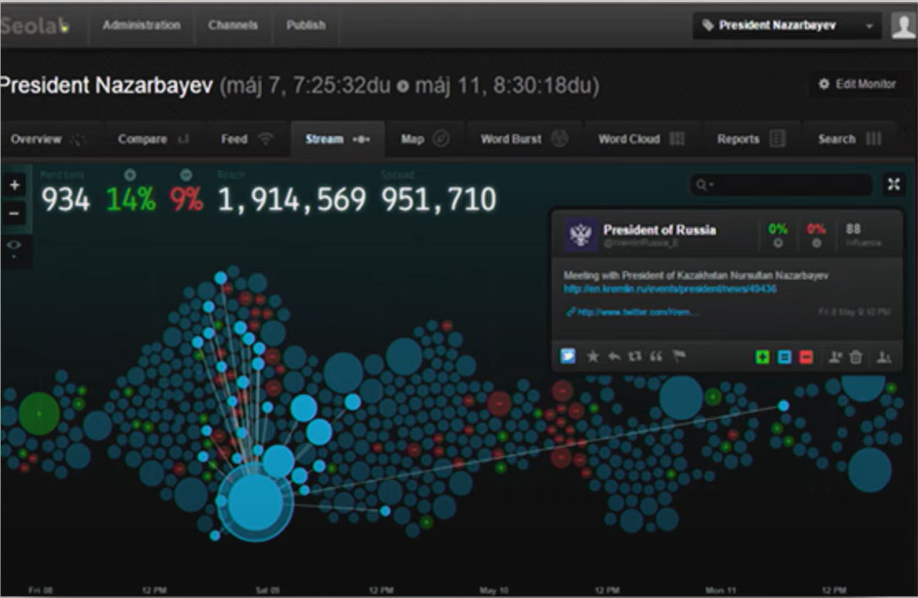Screen dimensions: 918x598
Task: Open the en.kremlin.ru link in tweet
Action: point(670,288)
